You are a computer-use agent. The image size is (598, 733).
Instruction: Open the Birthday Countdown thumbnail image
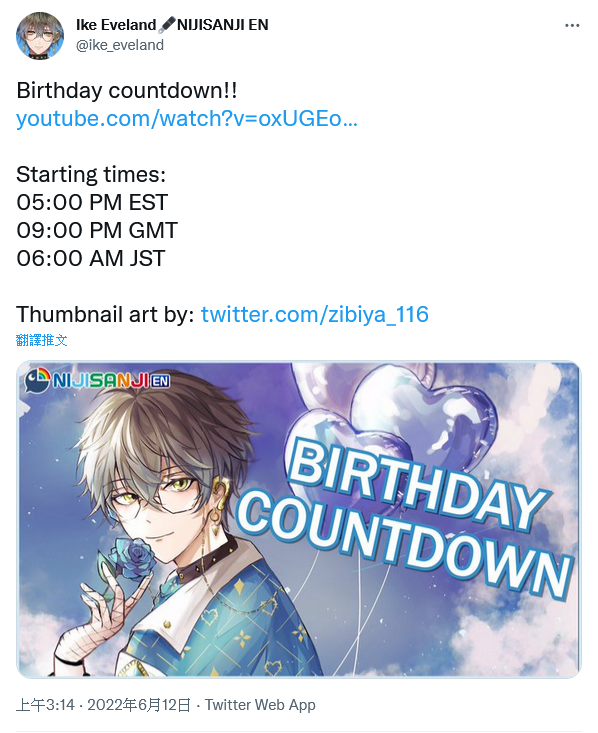[x=299, y=519]
